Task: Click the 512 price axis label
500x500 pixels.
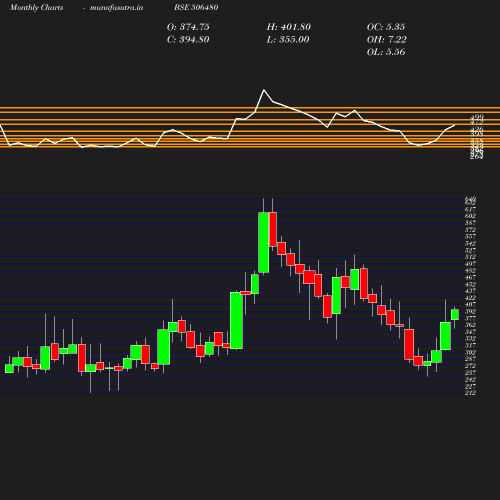Action: pyautogui.click(x=470, y=257)
